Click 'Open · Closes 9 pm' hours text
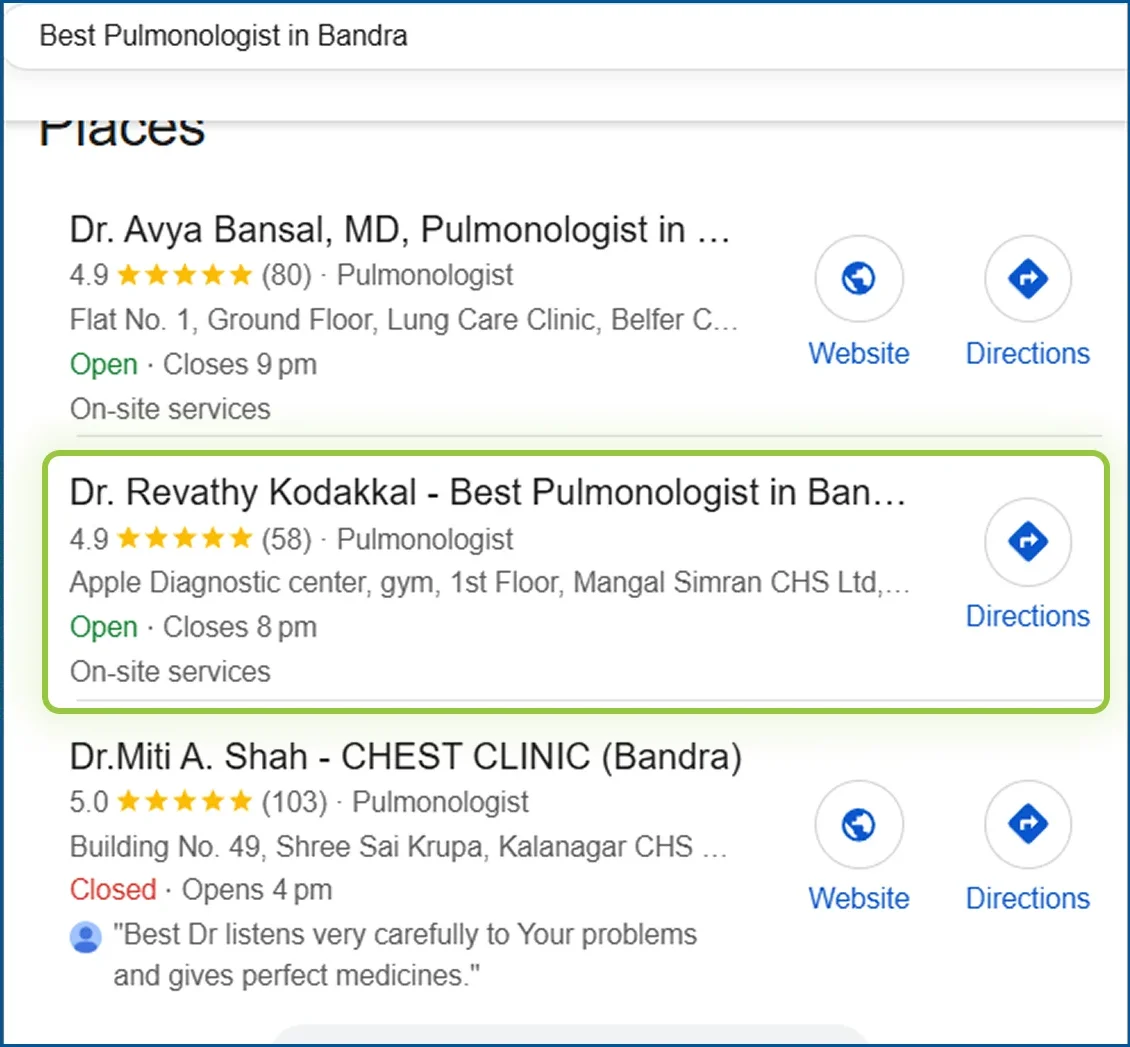This screenshot has width=1130, height=1047. pyautogui.click(x=193, y=365)
